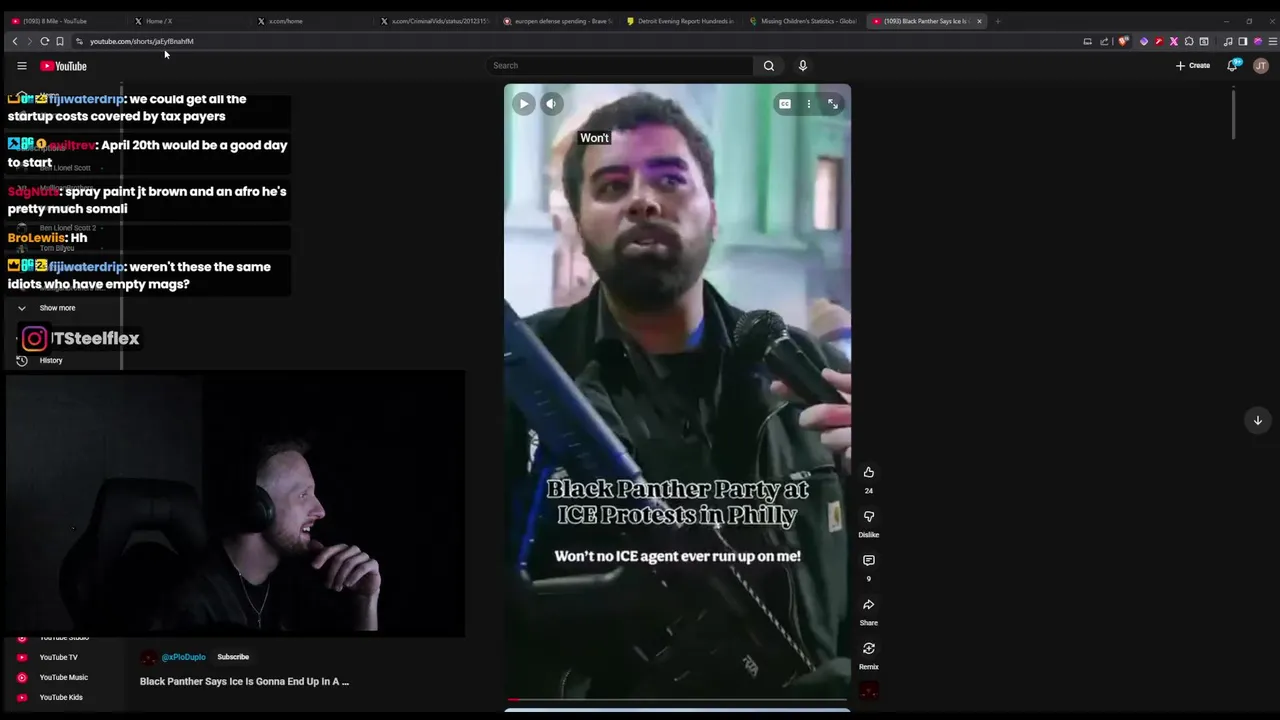This screenshot has width=1280, height=720.
Task: Open the YouTube guide hamburger menu
Action: pyautogui.click(x=21, y=66)
